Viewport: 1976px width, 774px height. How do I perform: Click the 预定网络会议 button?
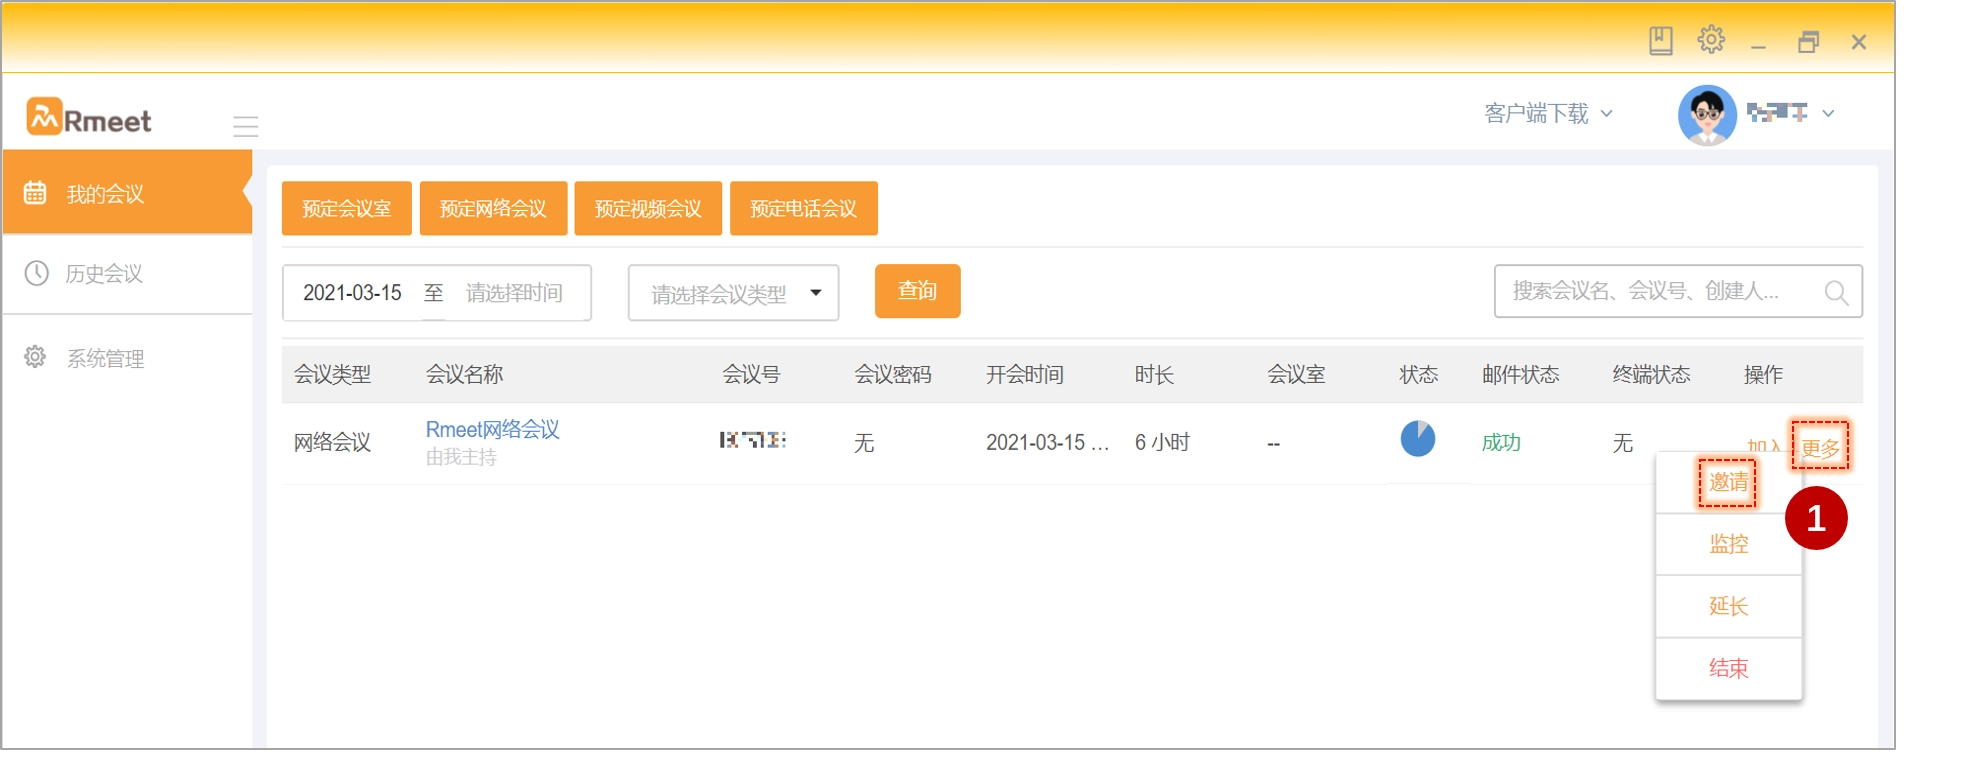(x=493, y=209)
